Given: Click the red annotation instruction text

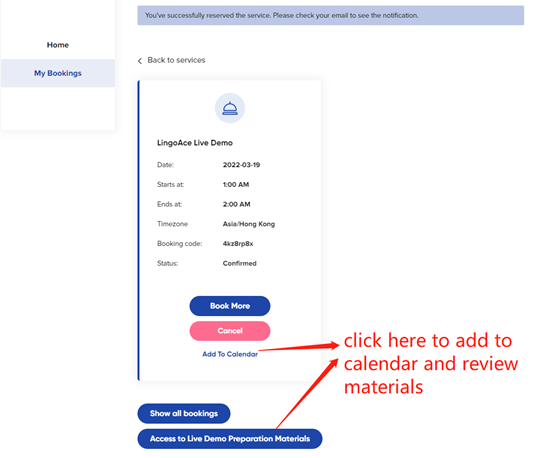Looking at the screenshot, I should click(431, 364).
